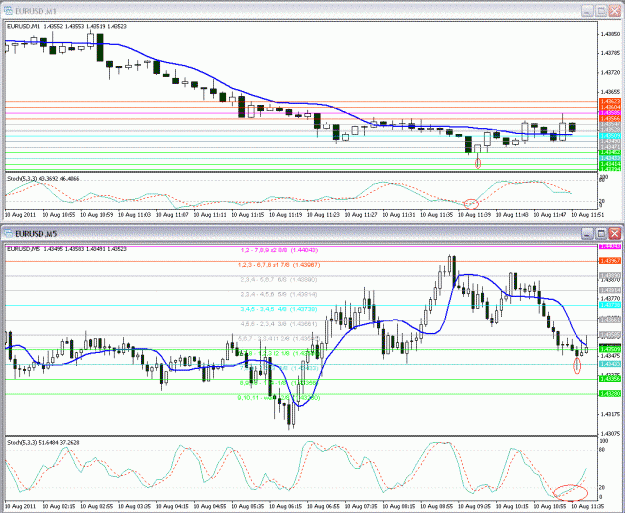The height and width of the screenshot is (513, 625).
Task: Select the EURUSD,M5 OHLC info line in chart
Action: click(67, 249)
